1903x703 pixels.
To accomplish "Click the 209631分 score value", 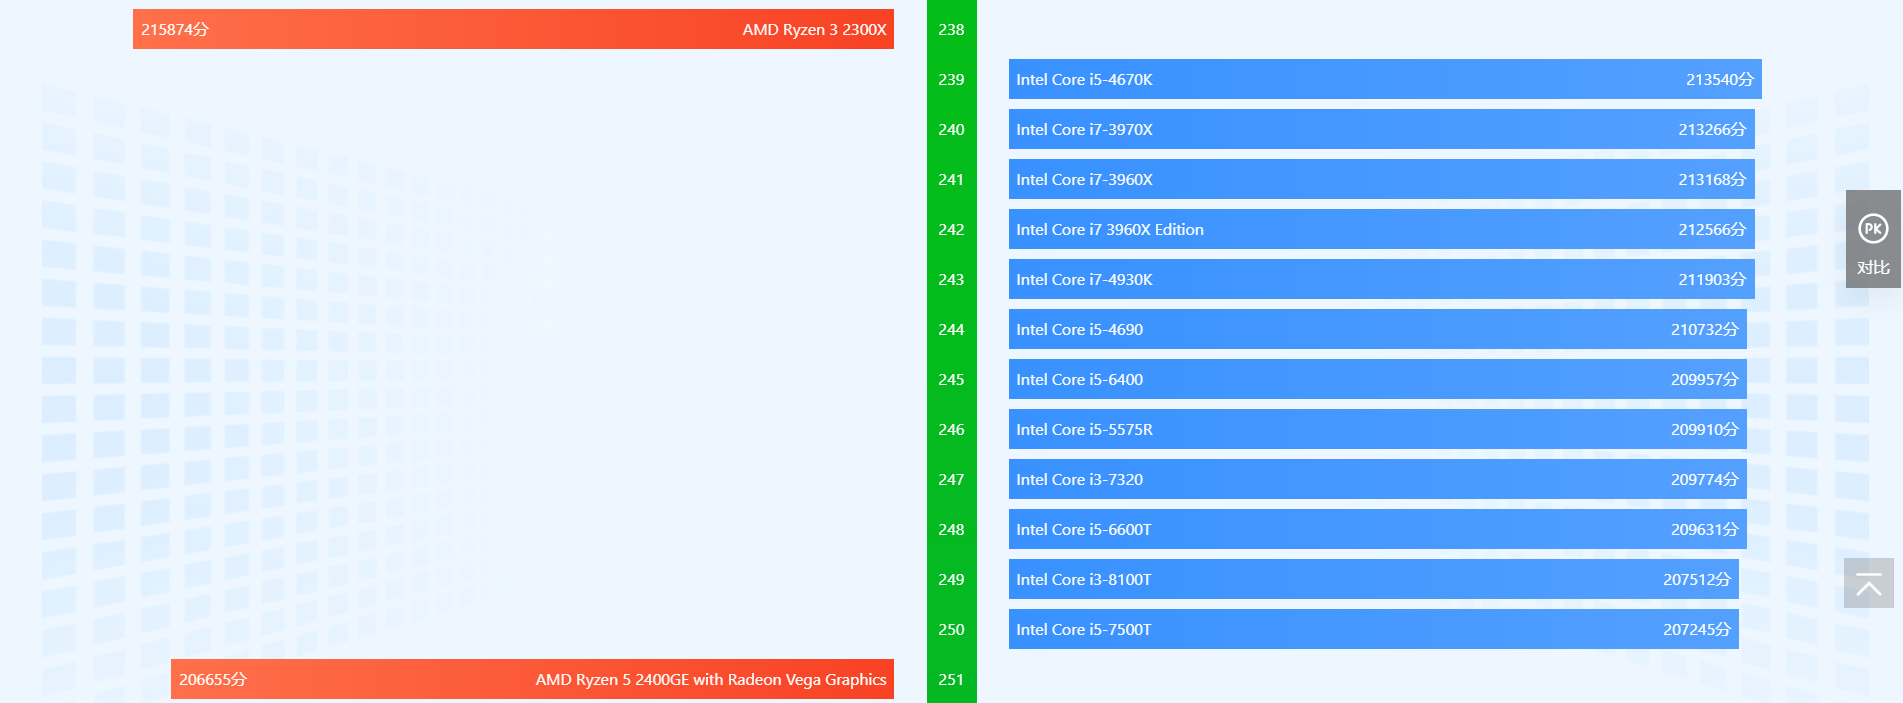I will pos(1705,529).
